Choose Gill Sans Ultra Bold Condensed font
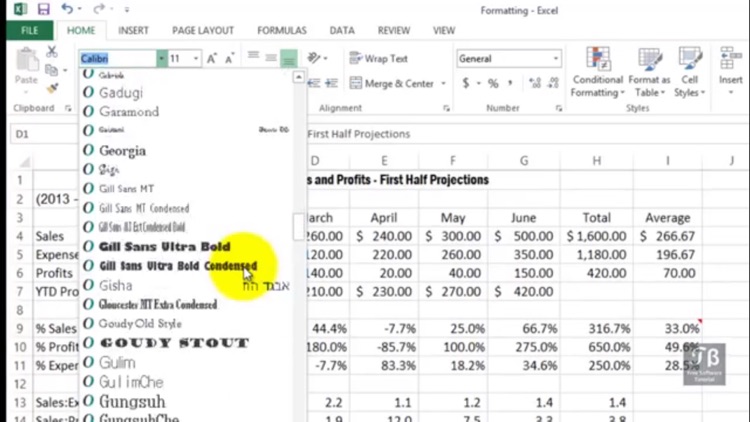The height and width of the screenshot is (422, 750). click(187, 266)
